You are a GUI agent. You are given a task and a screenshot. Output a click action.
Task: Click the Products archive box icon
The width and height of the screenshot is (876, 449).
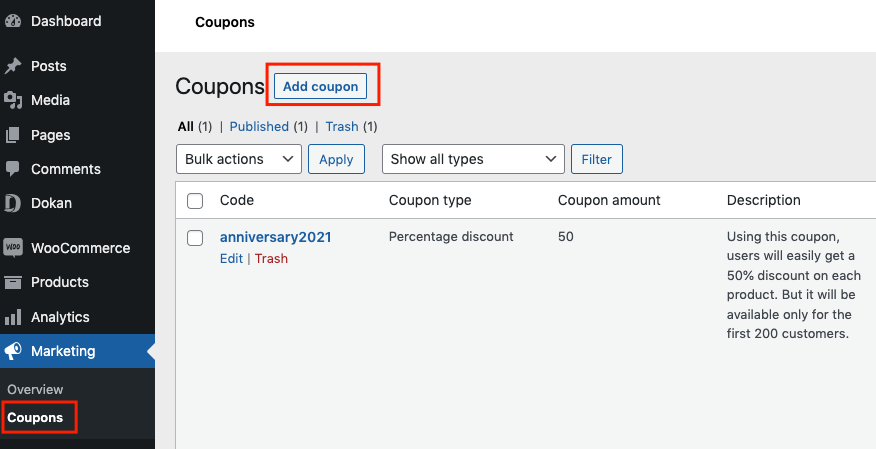[13, 283]
